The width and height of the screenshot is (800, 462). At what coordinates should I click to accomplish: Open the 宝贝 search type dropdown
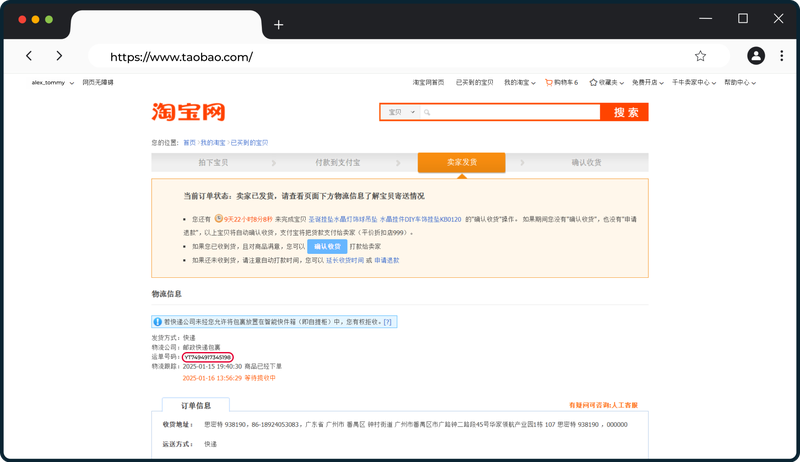point(402,112)
